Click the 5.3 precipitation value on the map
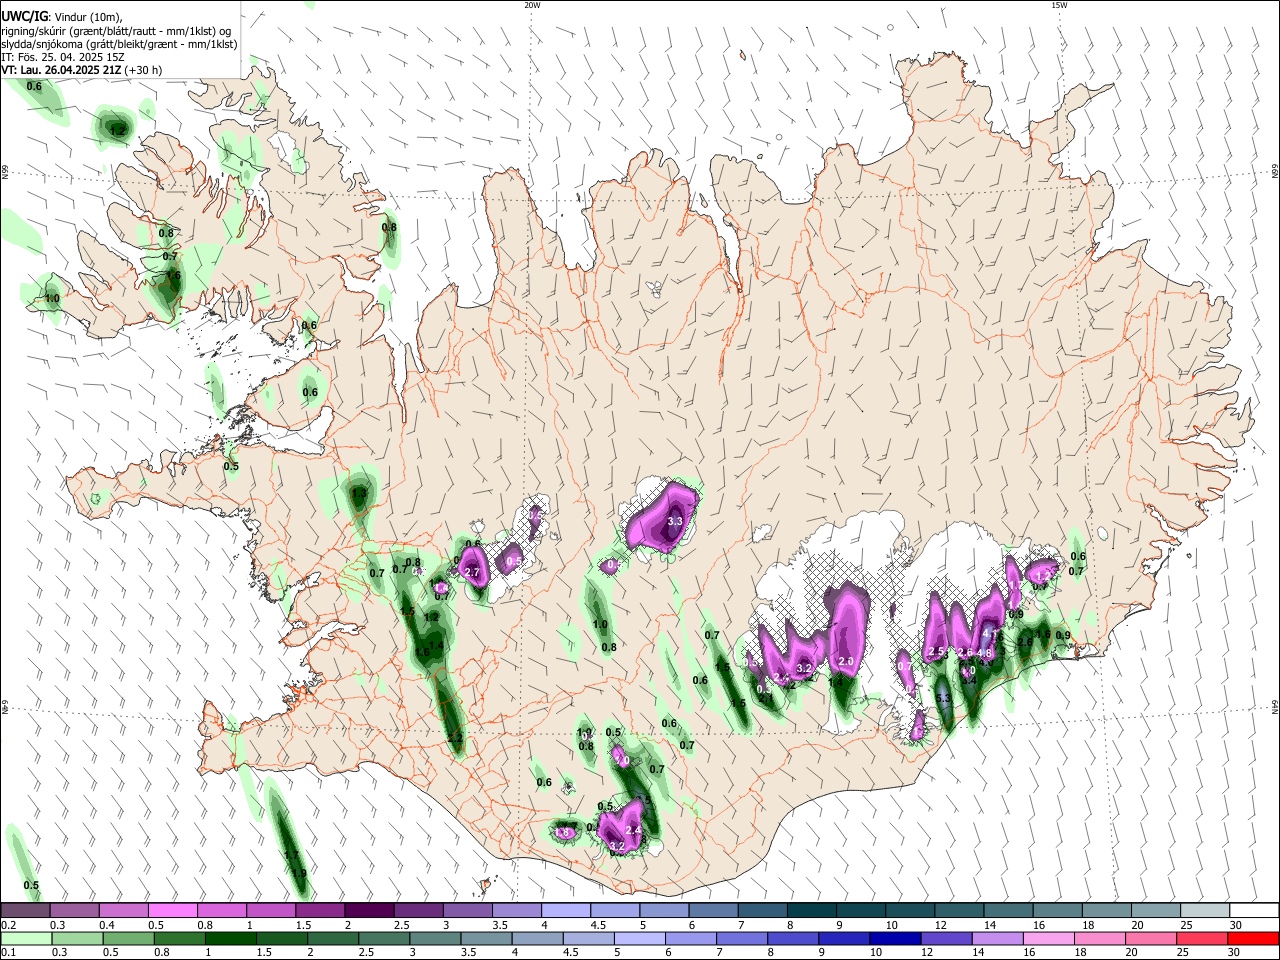The image size is (1280, 960). click(943, 698)
